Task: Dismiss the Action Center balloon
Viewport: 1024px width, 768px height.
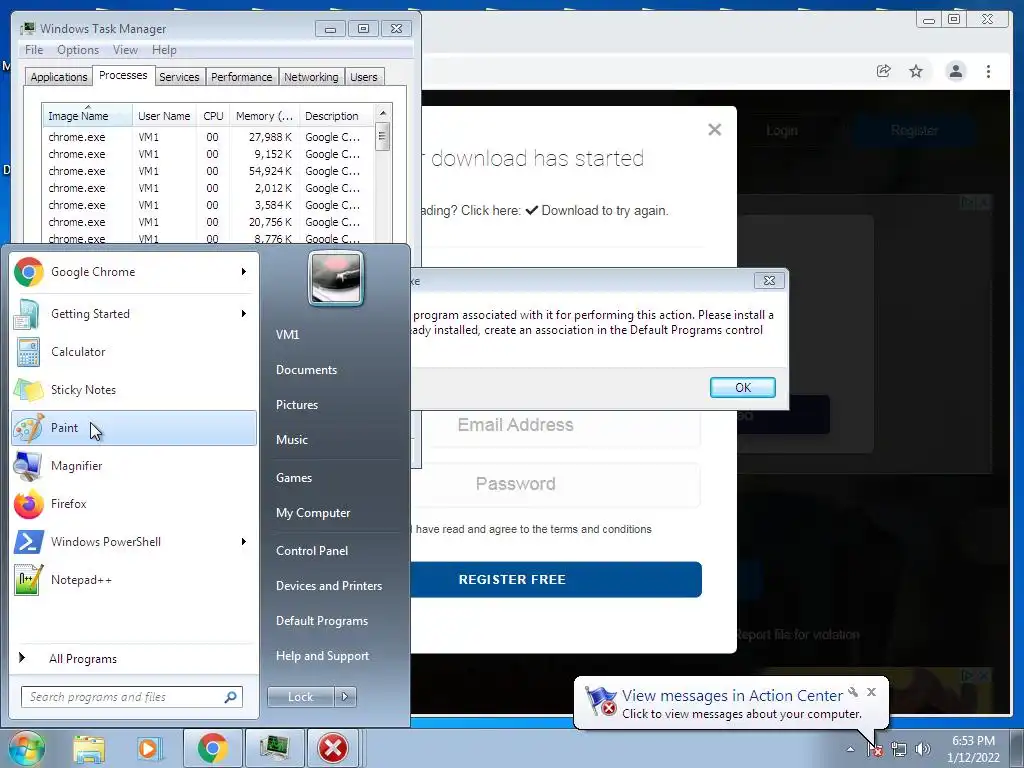Action: tap(871, 692)
